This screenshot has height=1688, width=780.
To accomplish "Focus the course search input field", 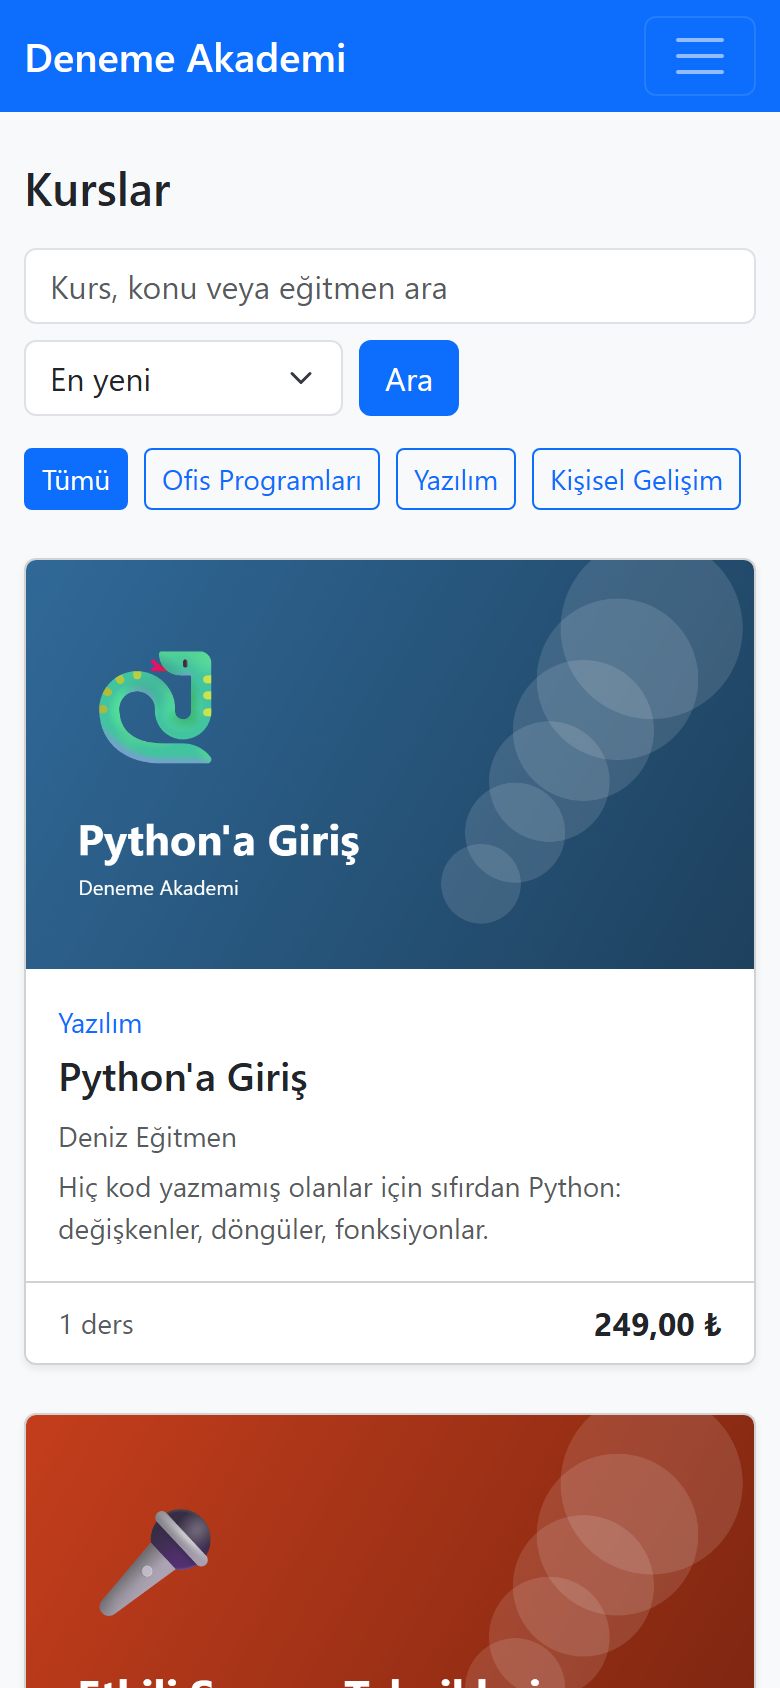I will (390, 287).
